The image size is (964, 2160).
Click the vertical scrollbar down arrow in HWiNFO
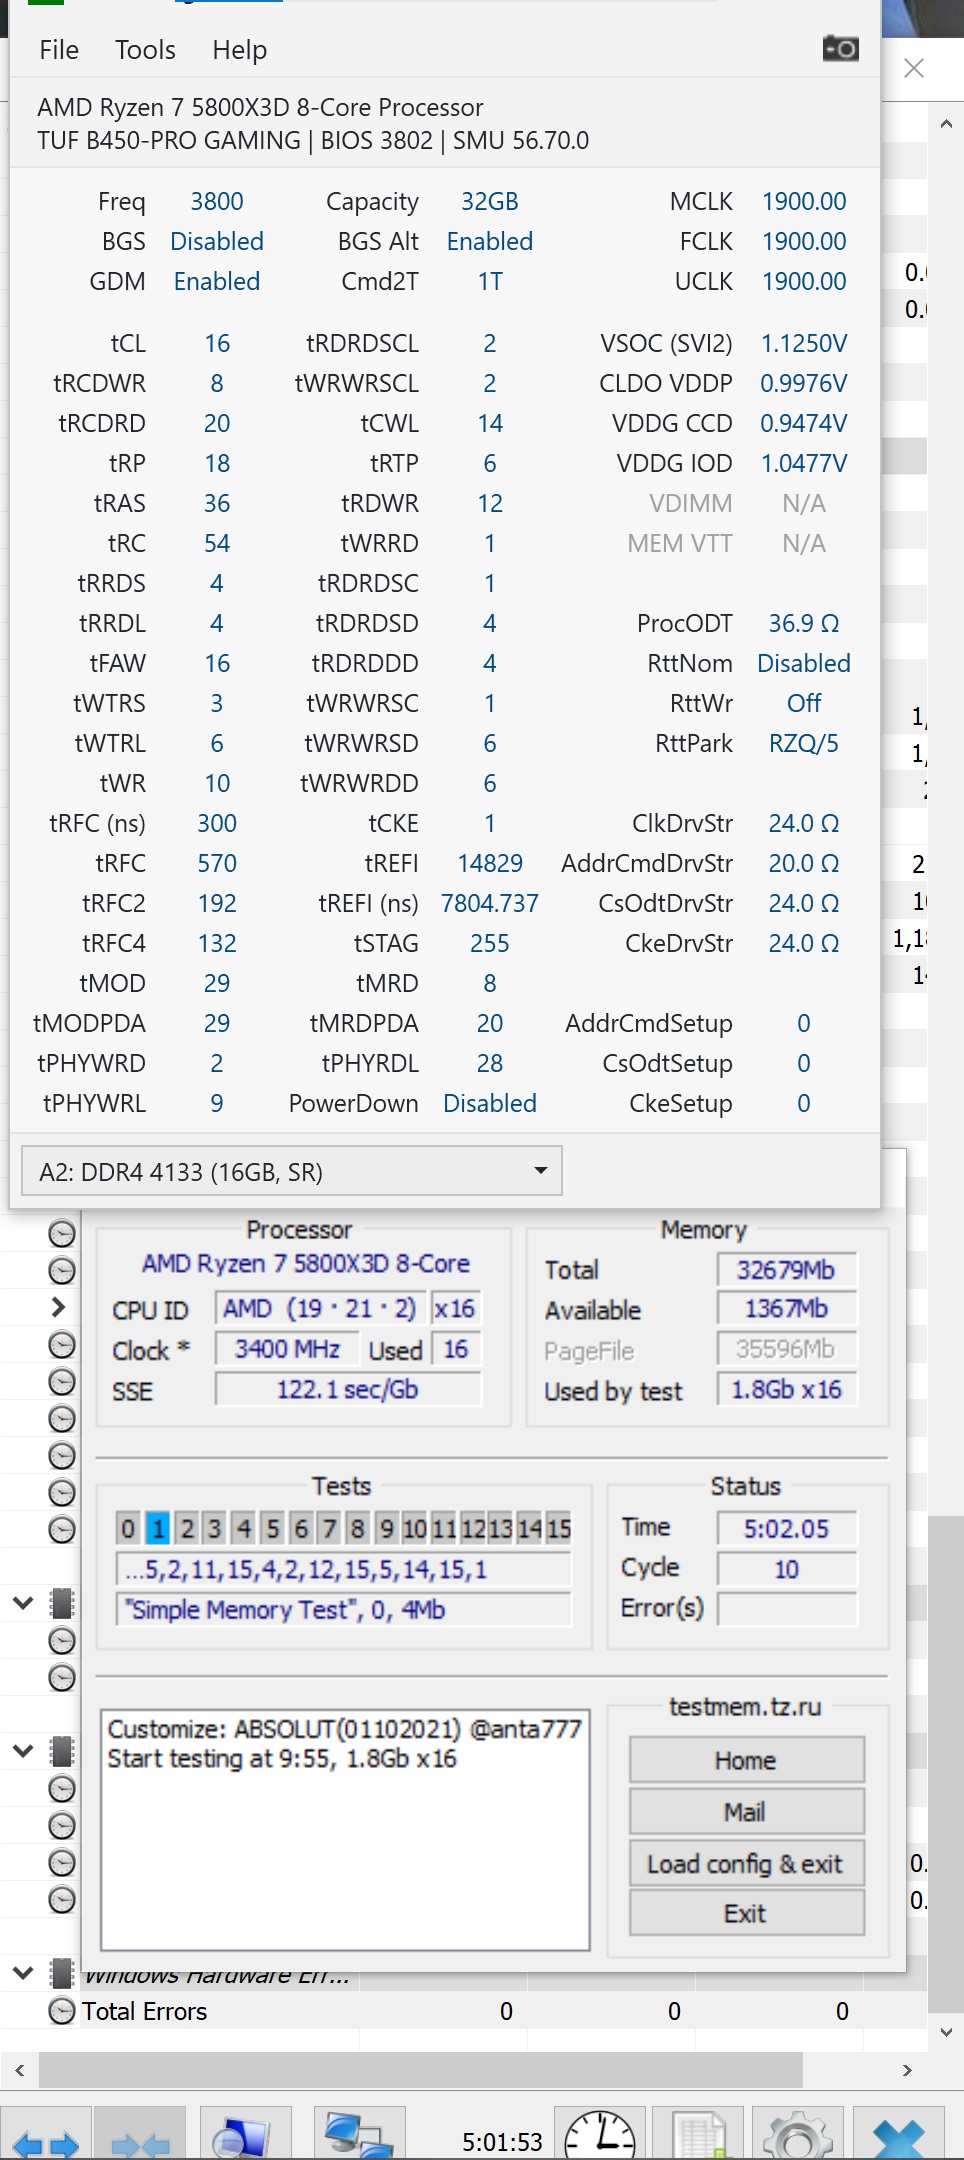[x=946, y=2032]
